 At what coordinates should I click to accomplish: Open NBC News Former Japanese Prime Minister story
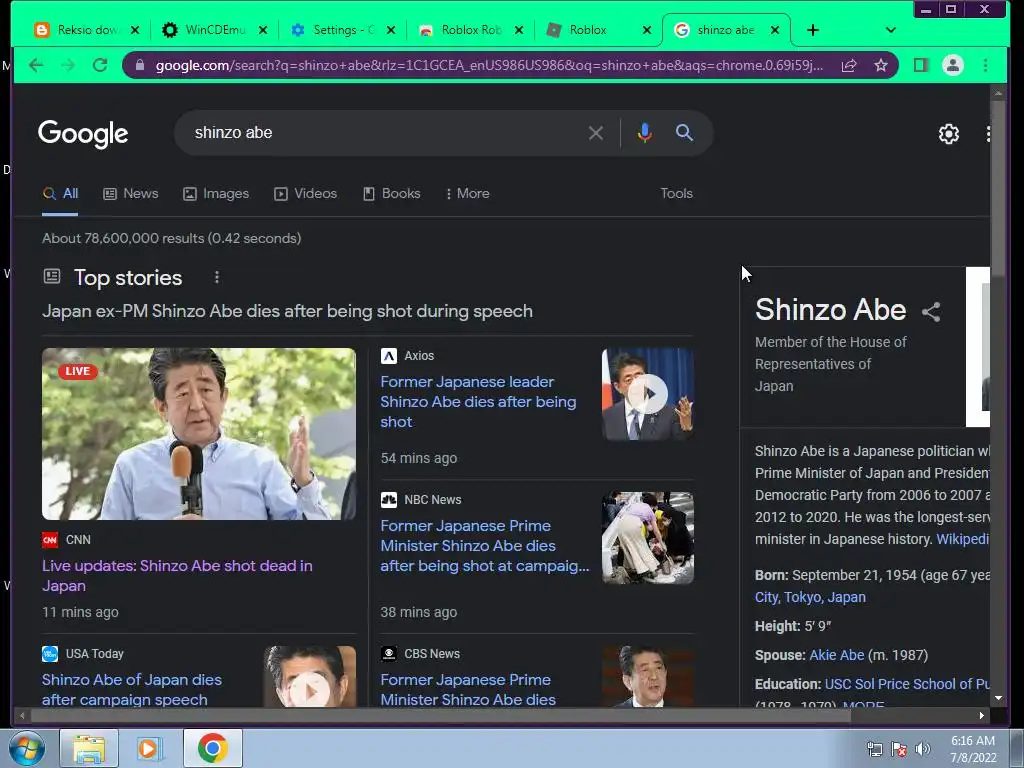pos(485,545)
